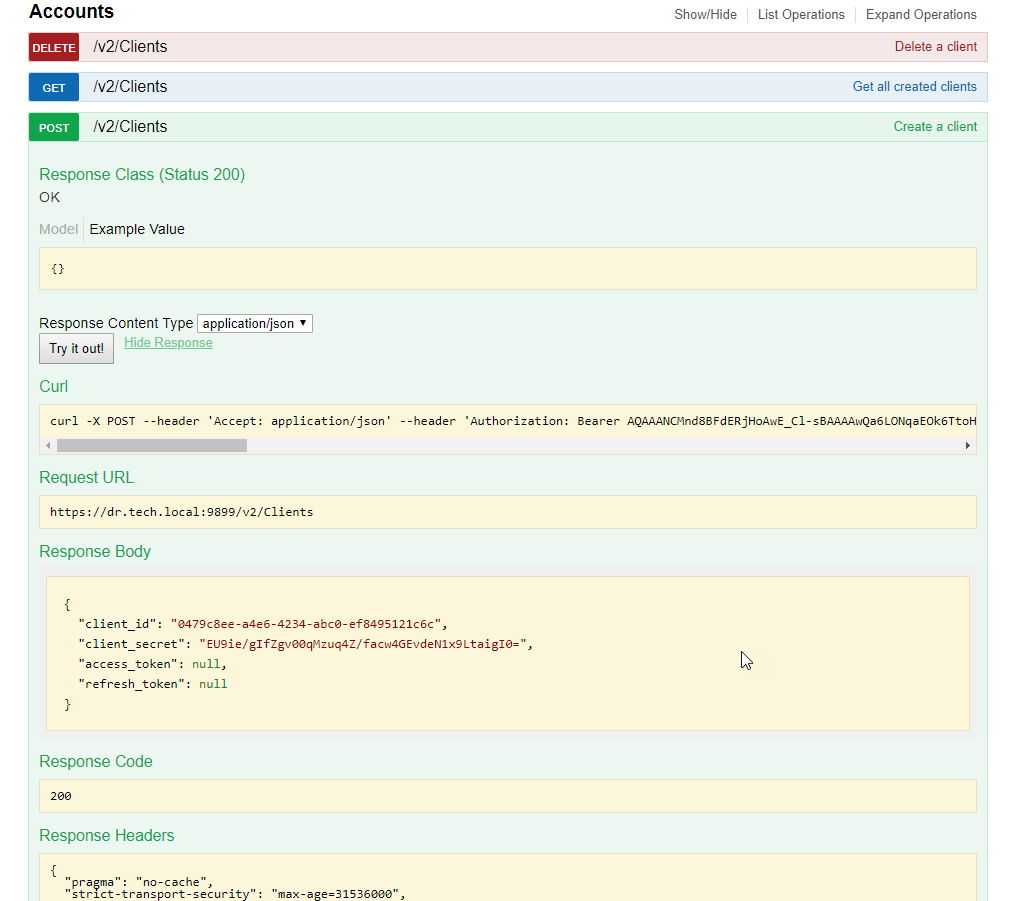Open the Response Content Type dropdown
Screen dimensions: 1015x901
coord(254,324)
